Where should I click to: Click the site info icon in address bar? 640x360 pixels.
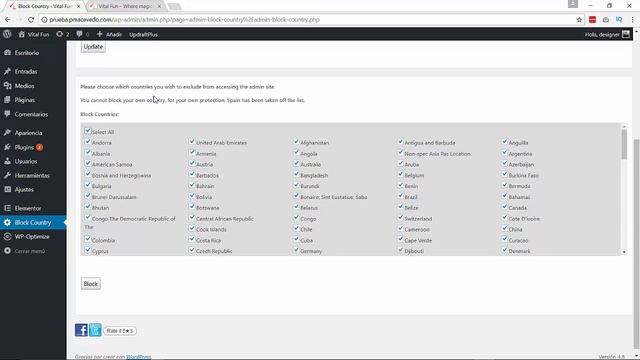click(44, 20)
